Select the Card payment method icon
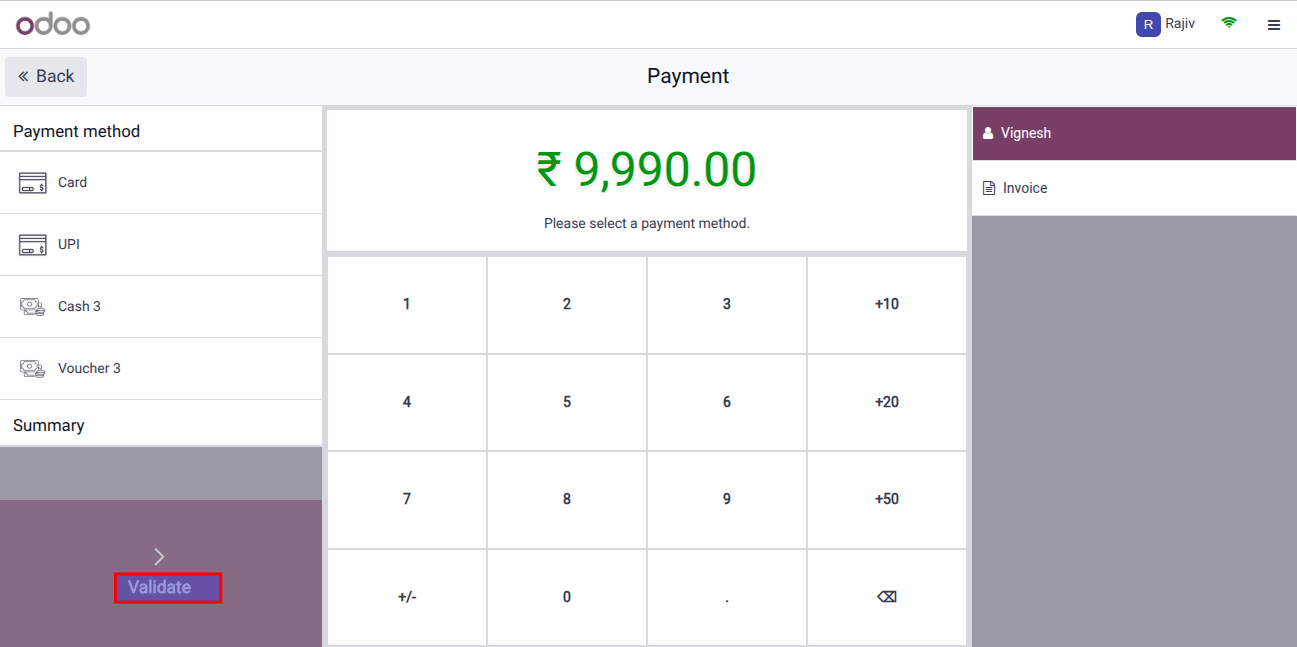Viewport: 1297px width, 647px height. click(32, 182)
